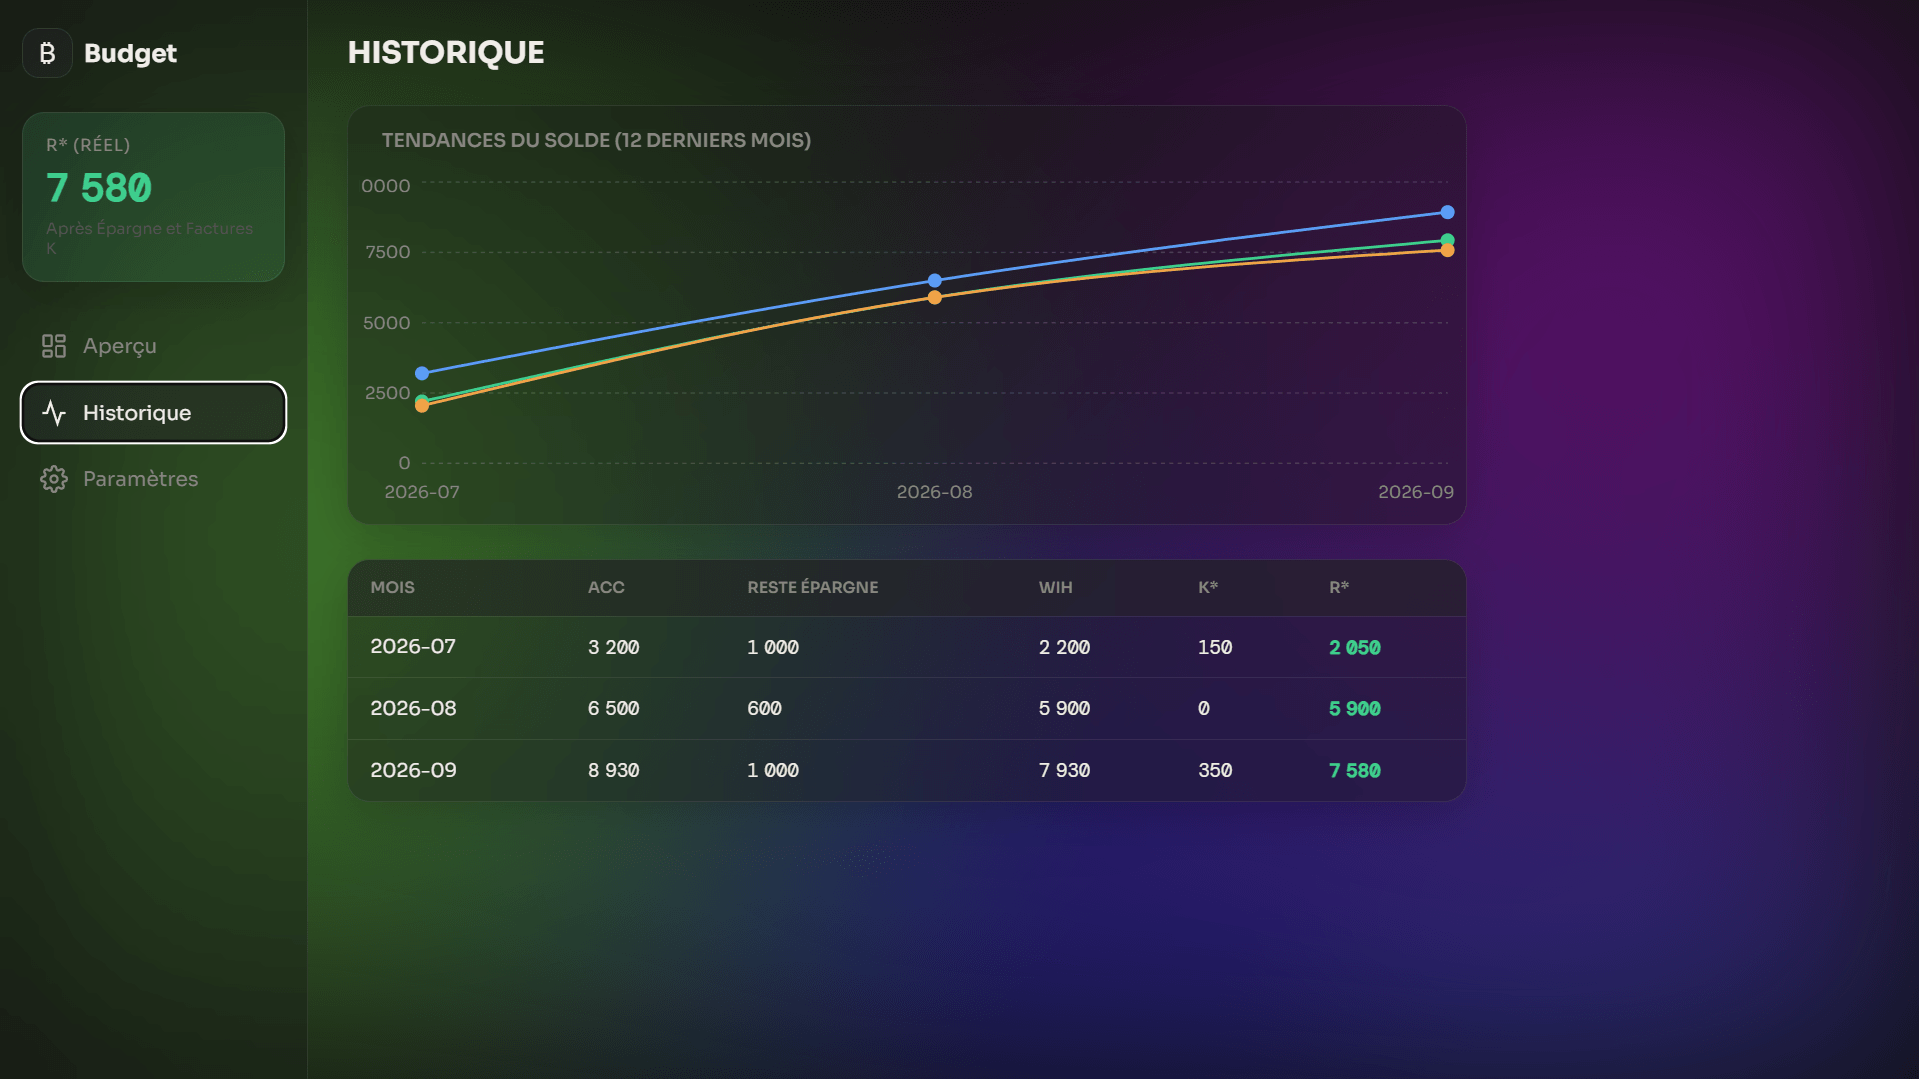Open Paramètres gear icon
This screenshot has width=1919, height=1079.
(54, 479)
